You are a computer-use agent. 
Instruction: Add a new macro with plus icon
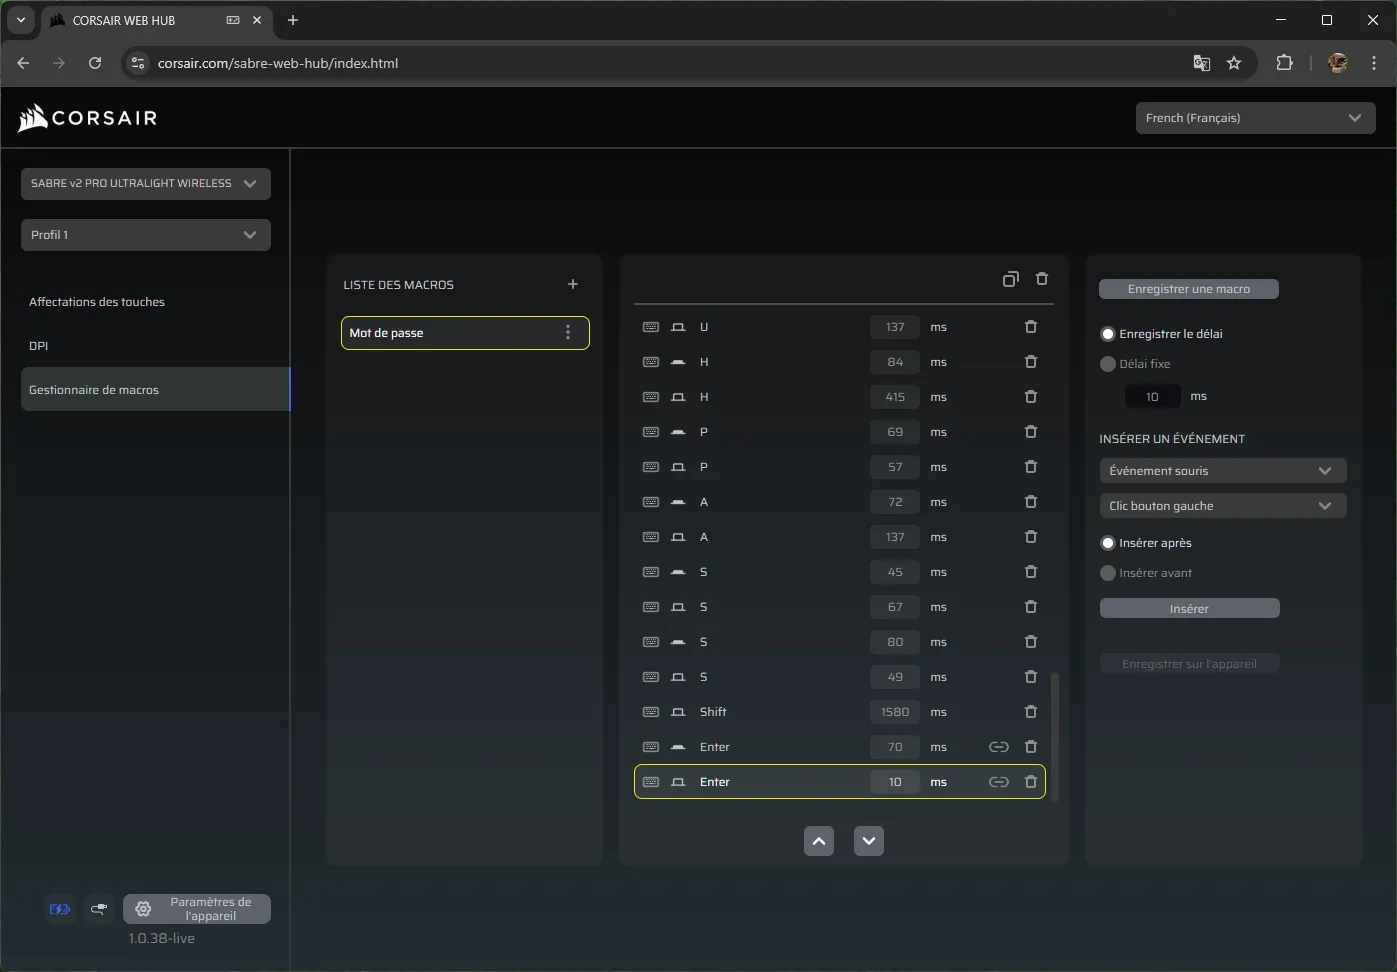coord(573,285)
